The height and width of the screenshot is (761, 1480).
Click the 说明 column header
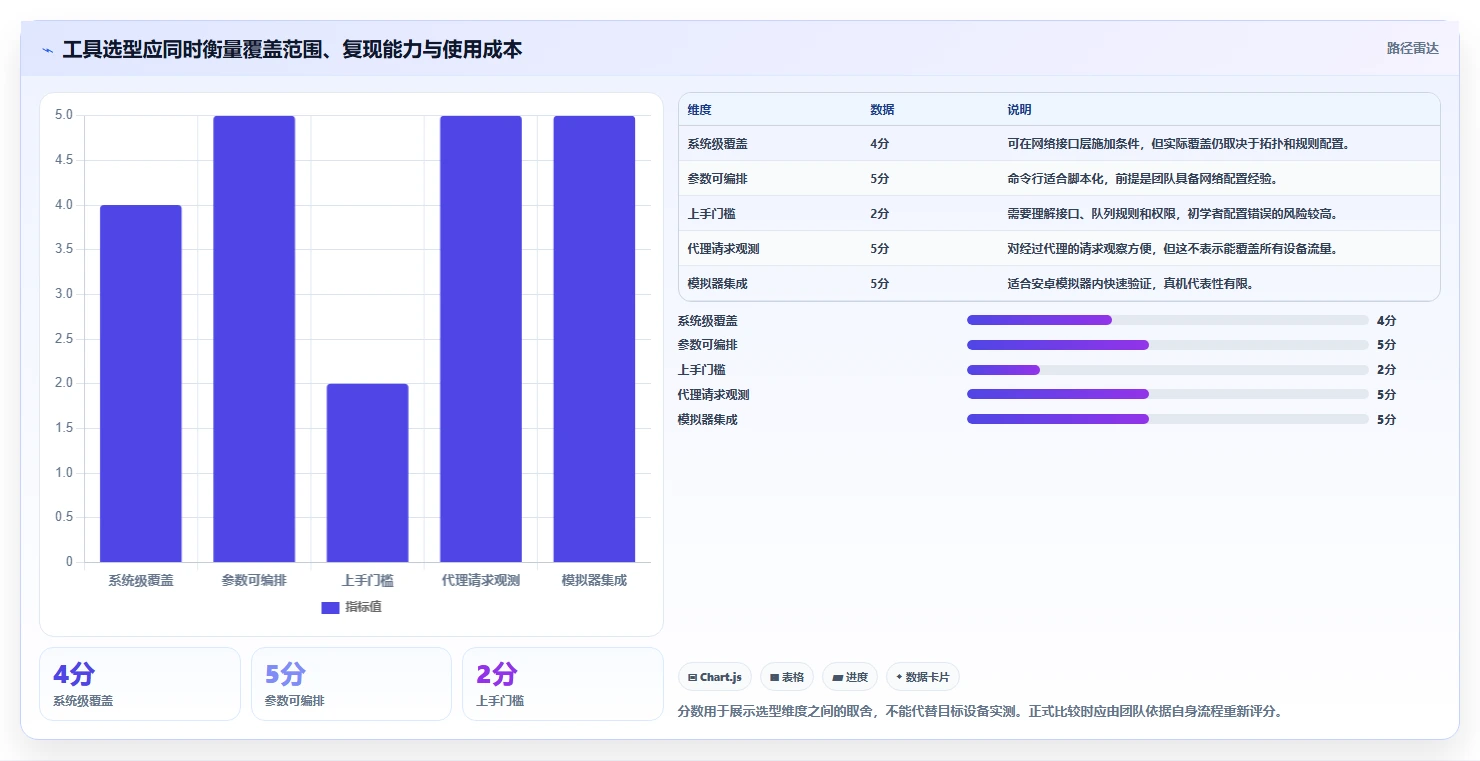[x=1019, y=110]
